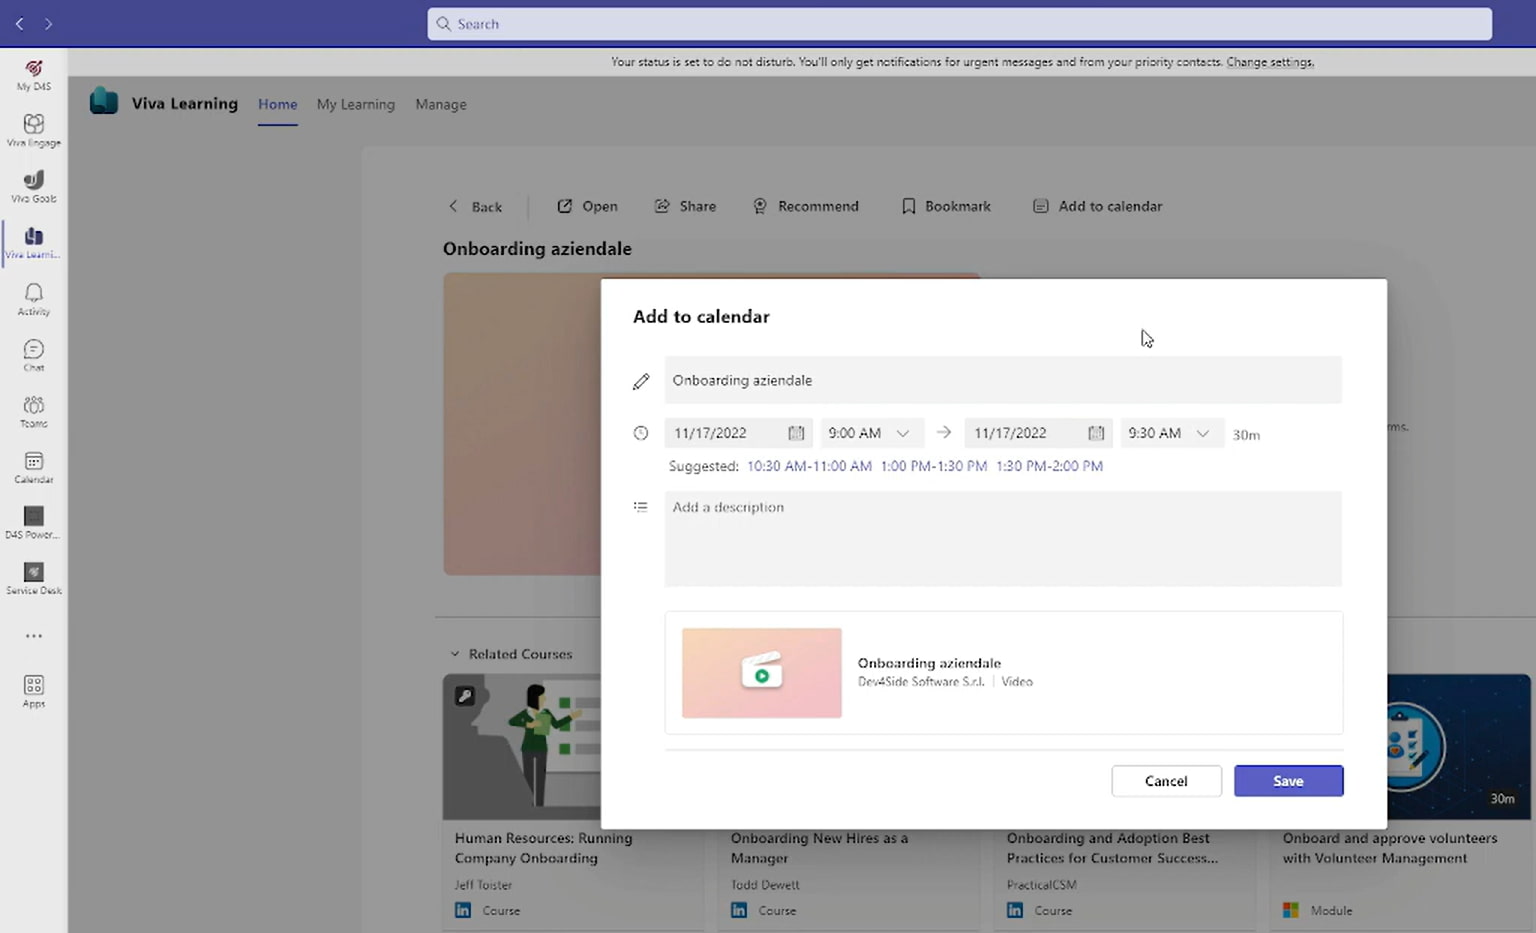Choose suggested time 10:30 AM-11:00 AM
Image resolution: width=1536 pixels, height=933 pixels.
coord(809,466)
